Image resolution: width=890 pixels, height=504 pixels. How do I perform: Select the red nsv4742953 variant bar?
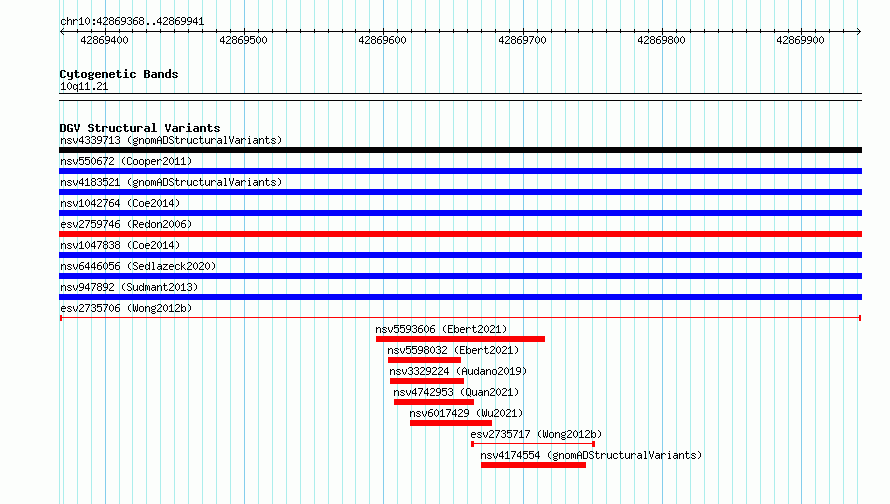[434, 402]
